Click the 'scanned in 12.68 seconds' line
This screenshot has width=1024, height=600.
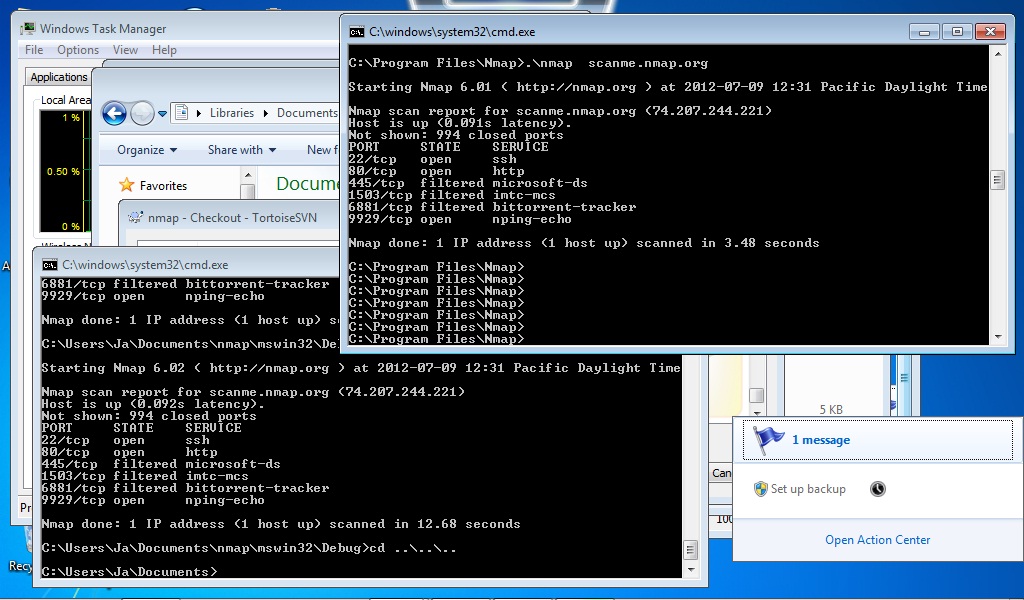point(281,524)
